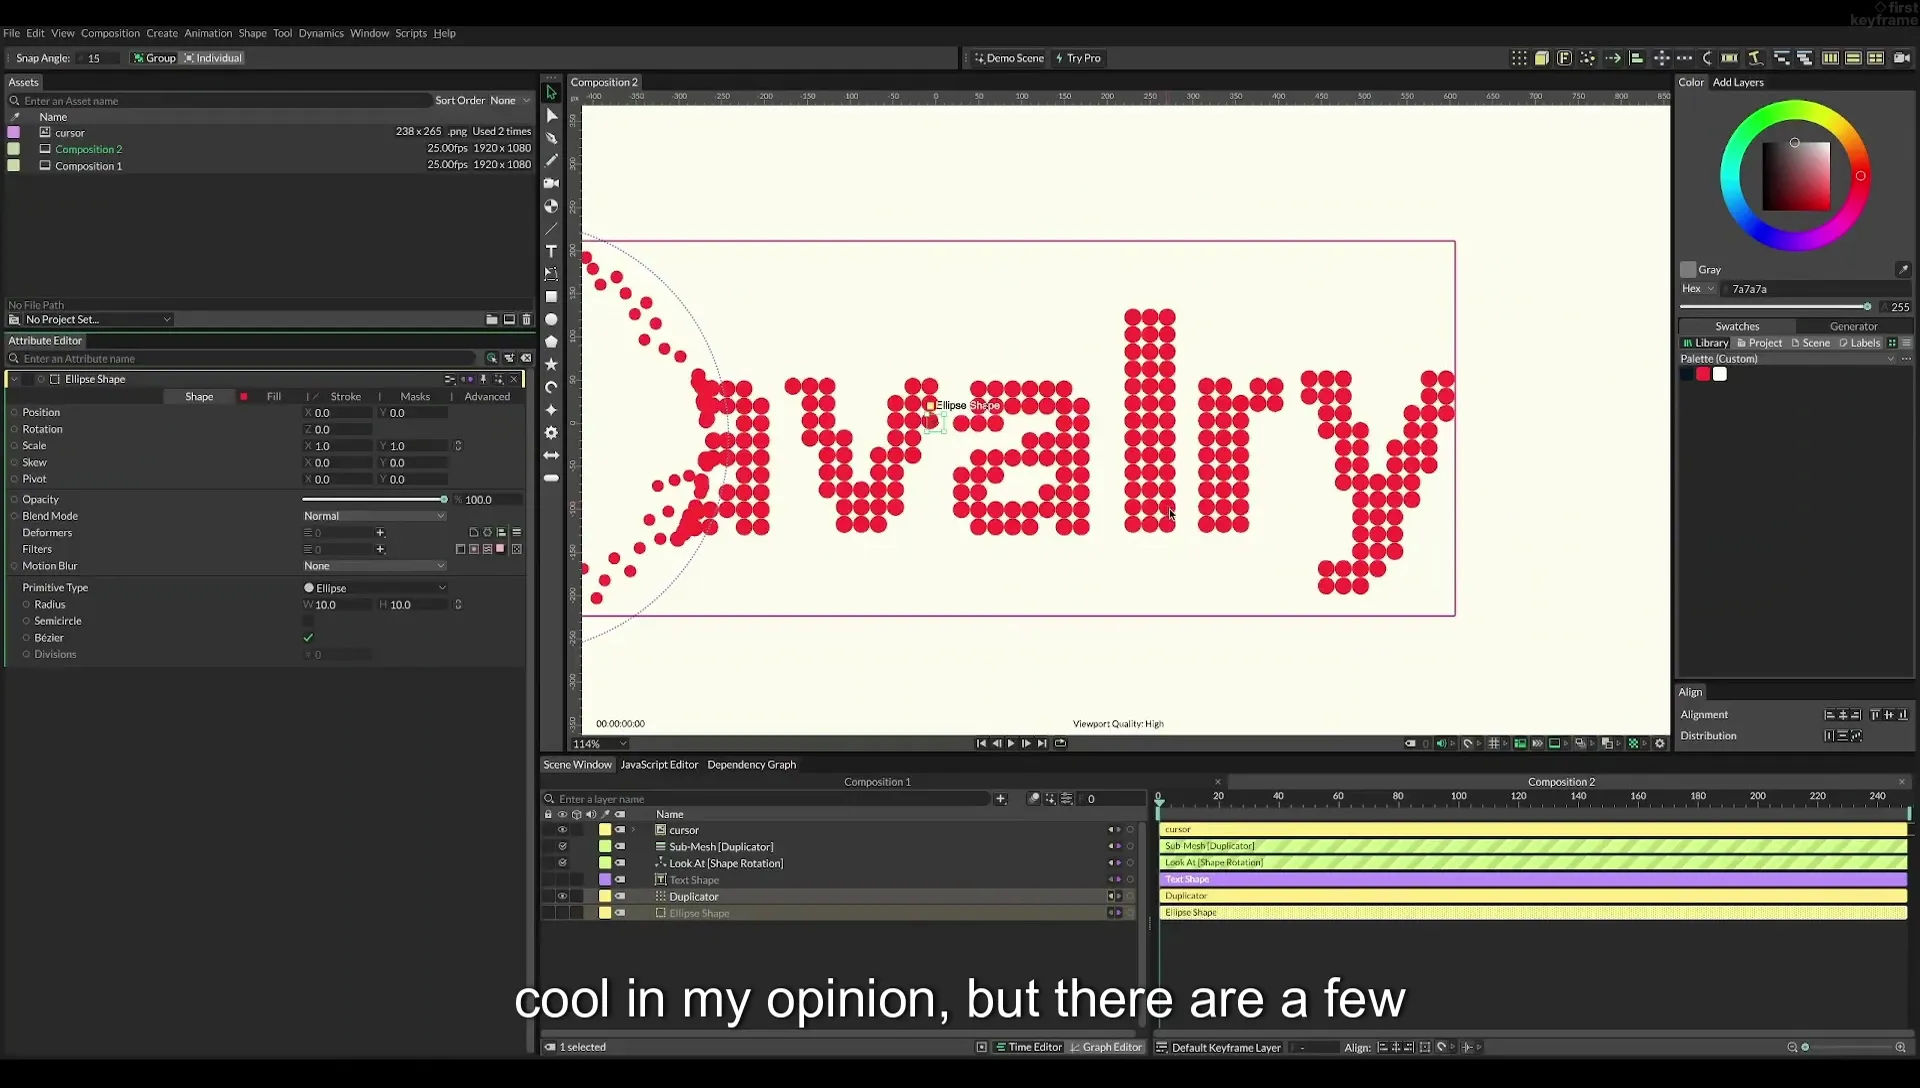Open the Primitive Type Ellipse dropdown
The width and height of the screenshot is (1920, 1088).
[x=374, y=588]
